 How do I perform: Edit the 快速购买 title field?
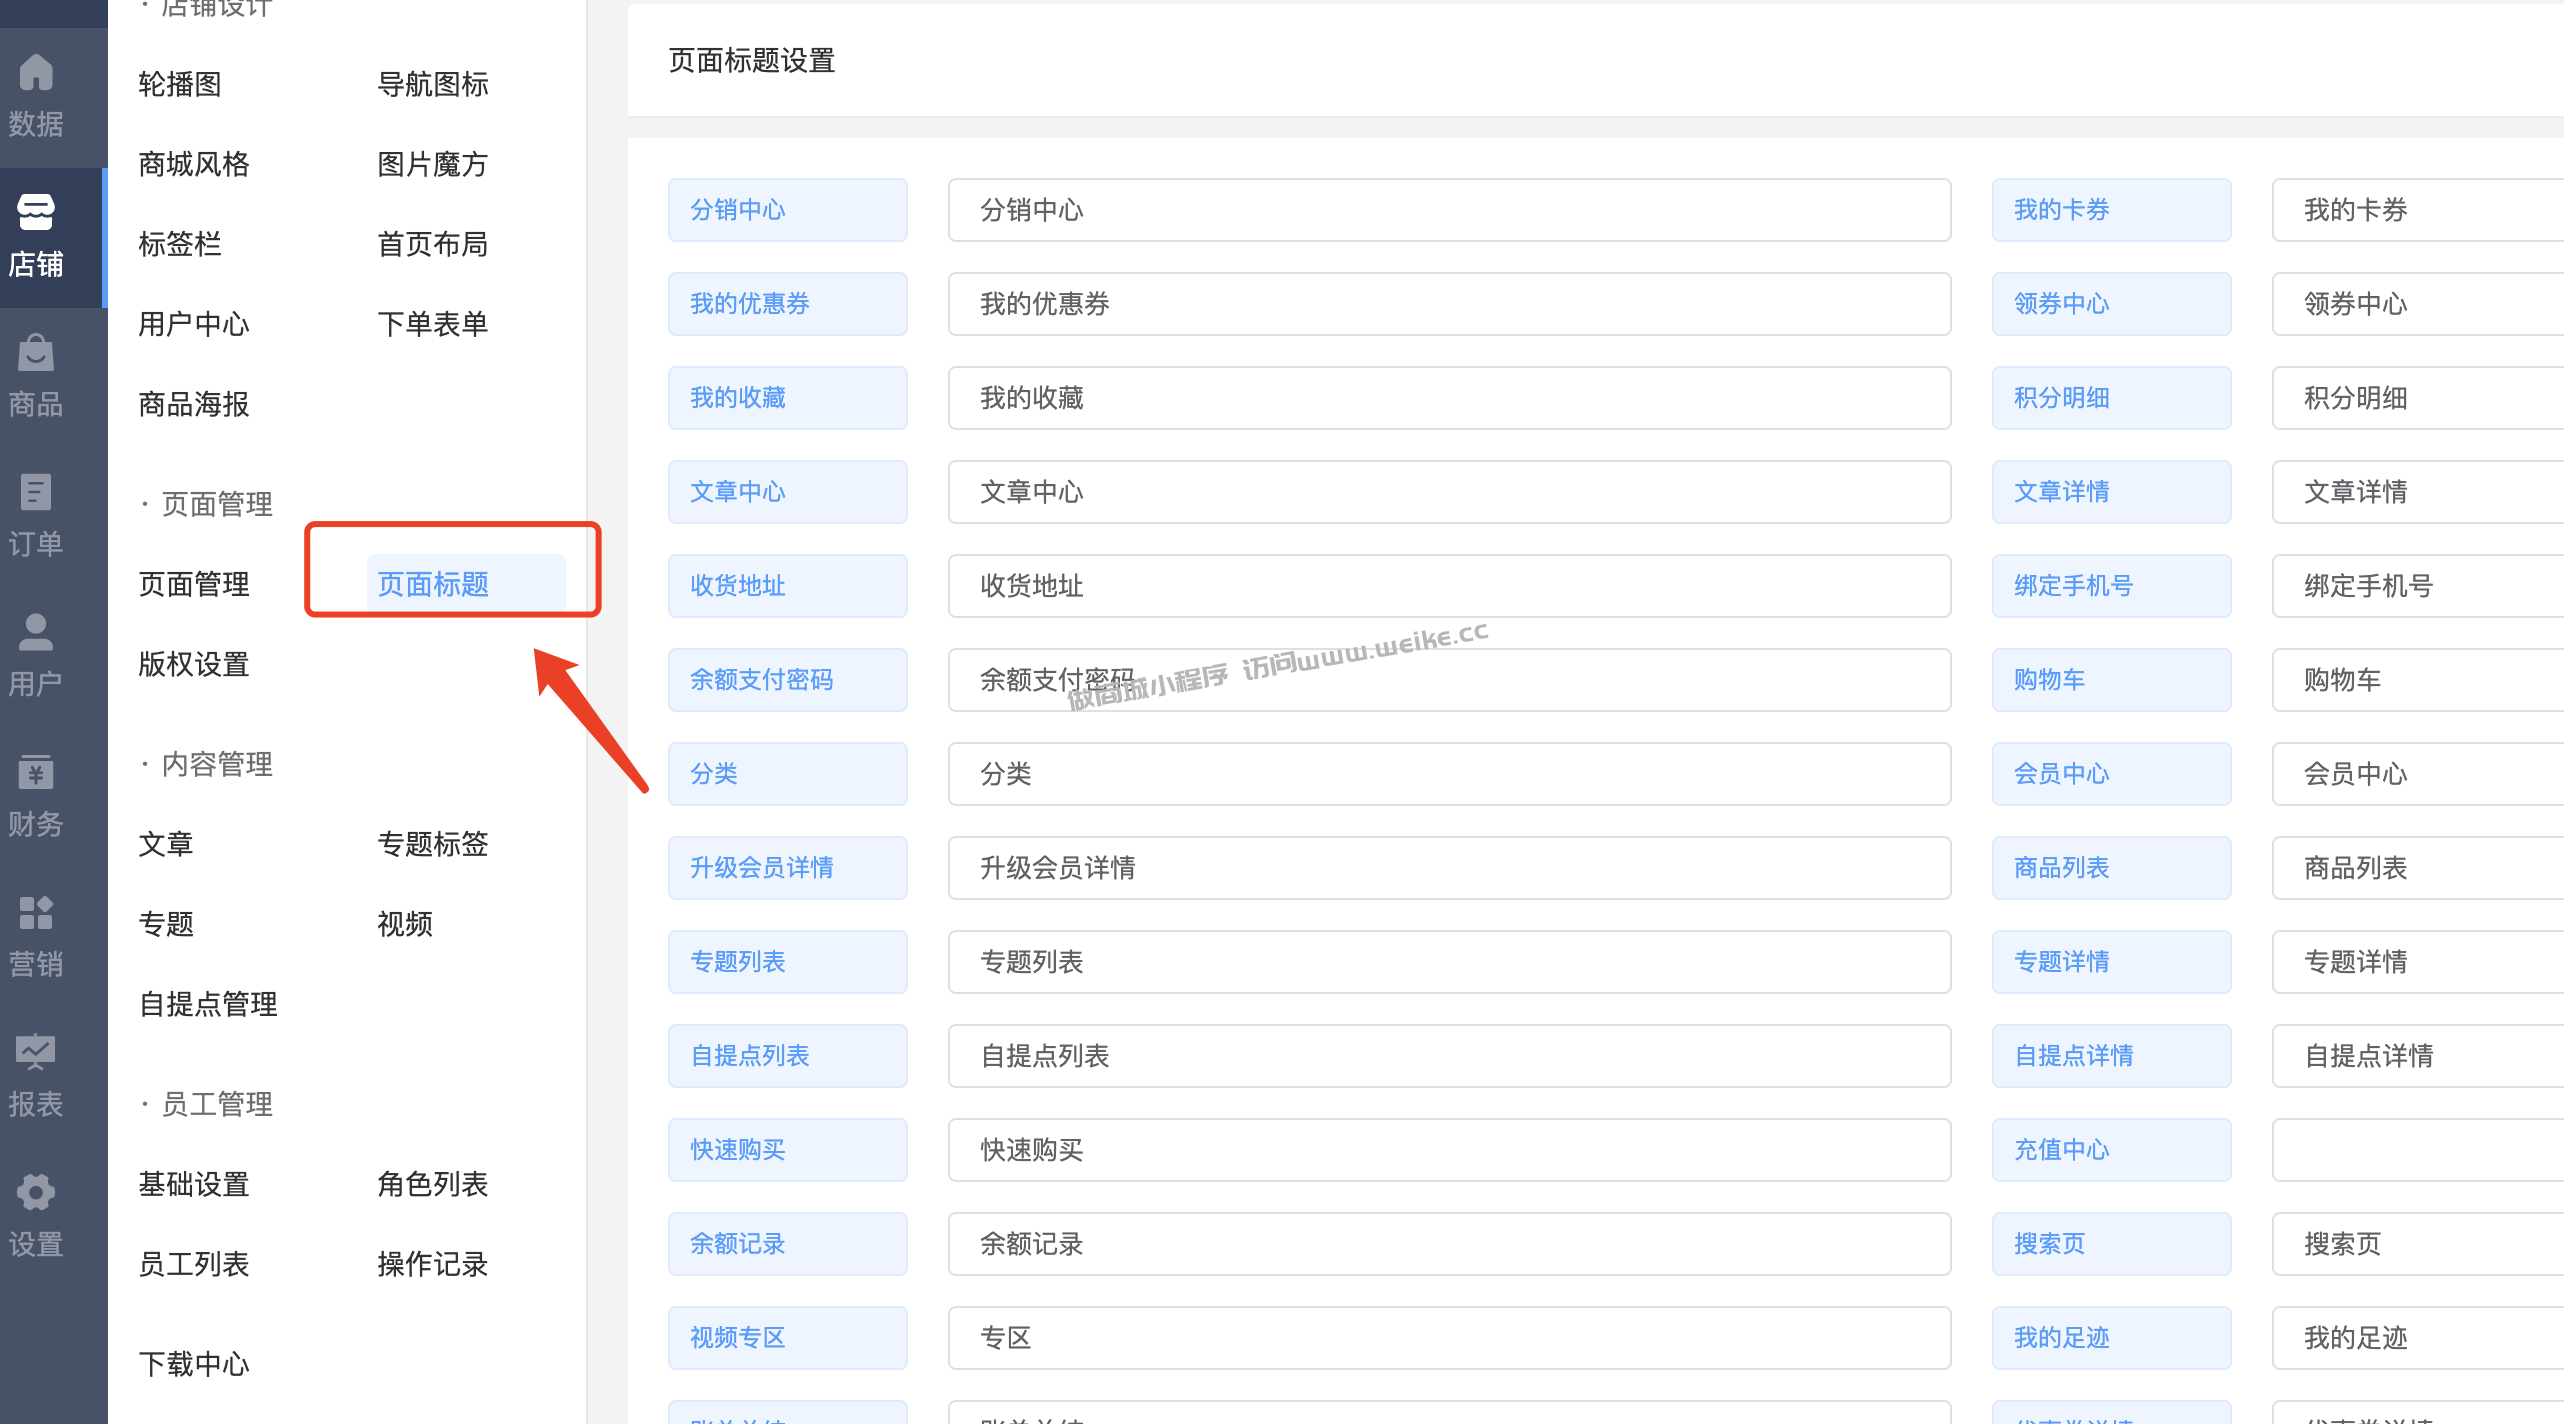coord(1449,1150)
